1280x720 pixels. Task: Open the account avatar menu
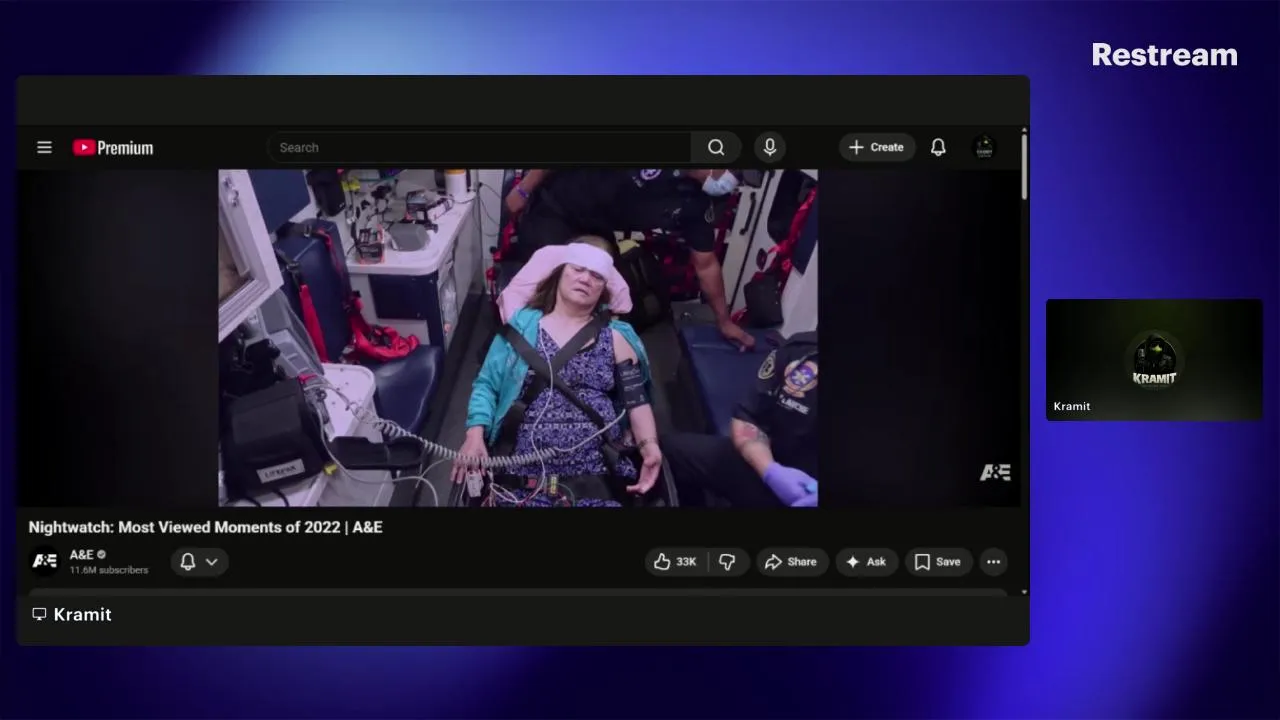[x=984, y=147]
